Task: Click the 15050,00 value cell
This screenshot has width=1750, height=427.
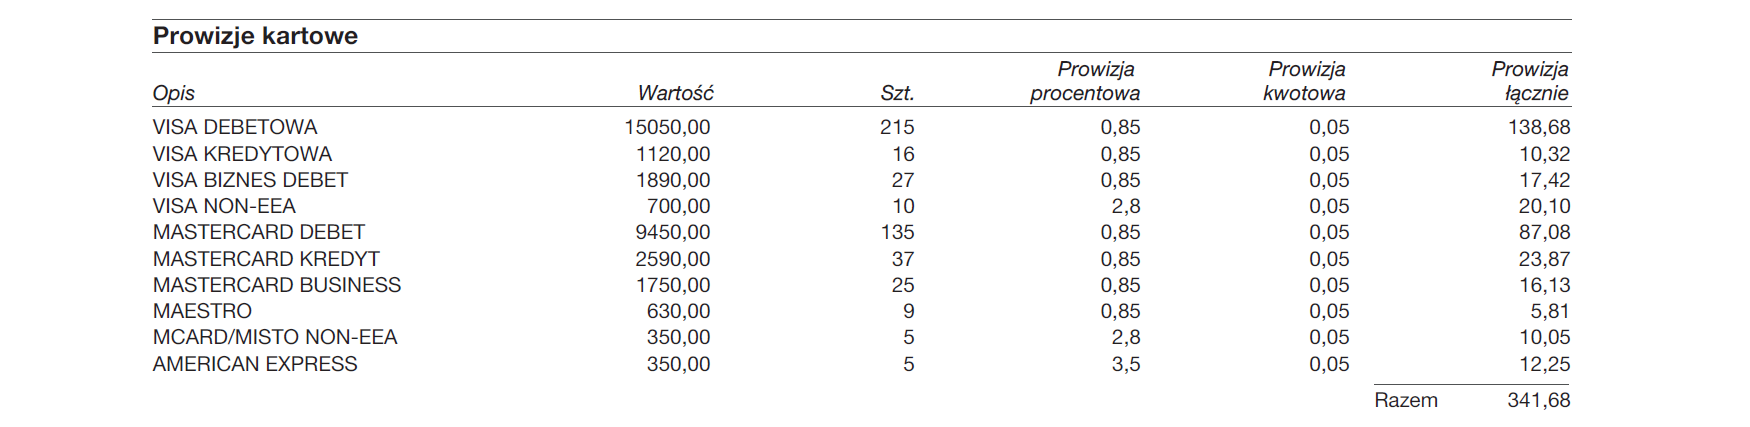Action: coord(667,127)
